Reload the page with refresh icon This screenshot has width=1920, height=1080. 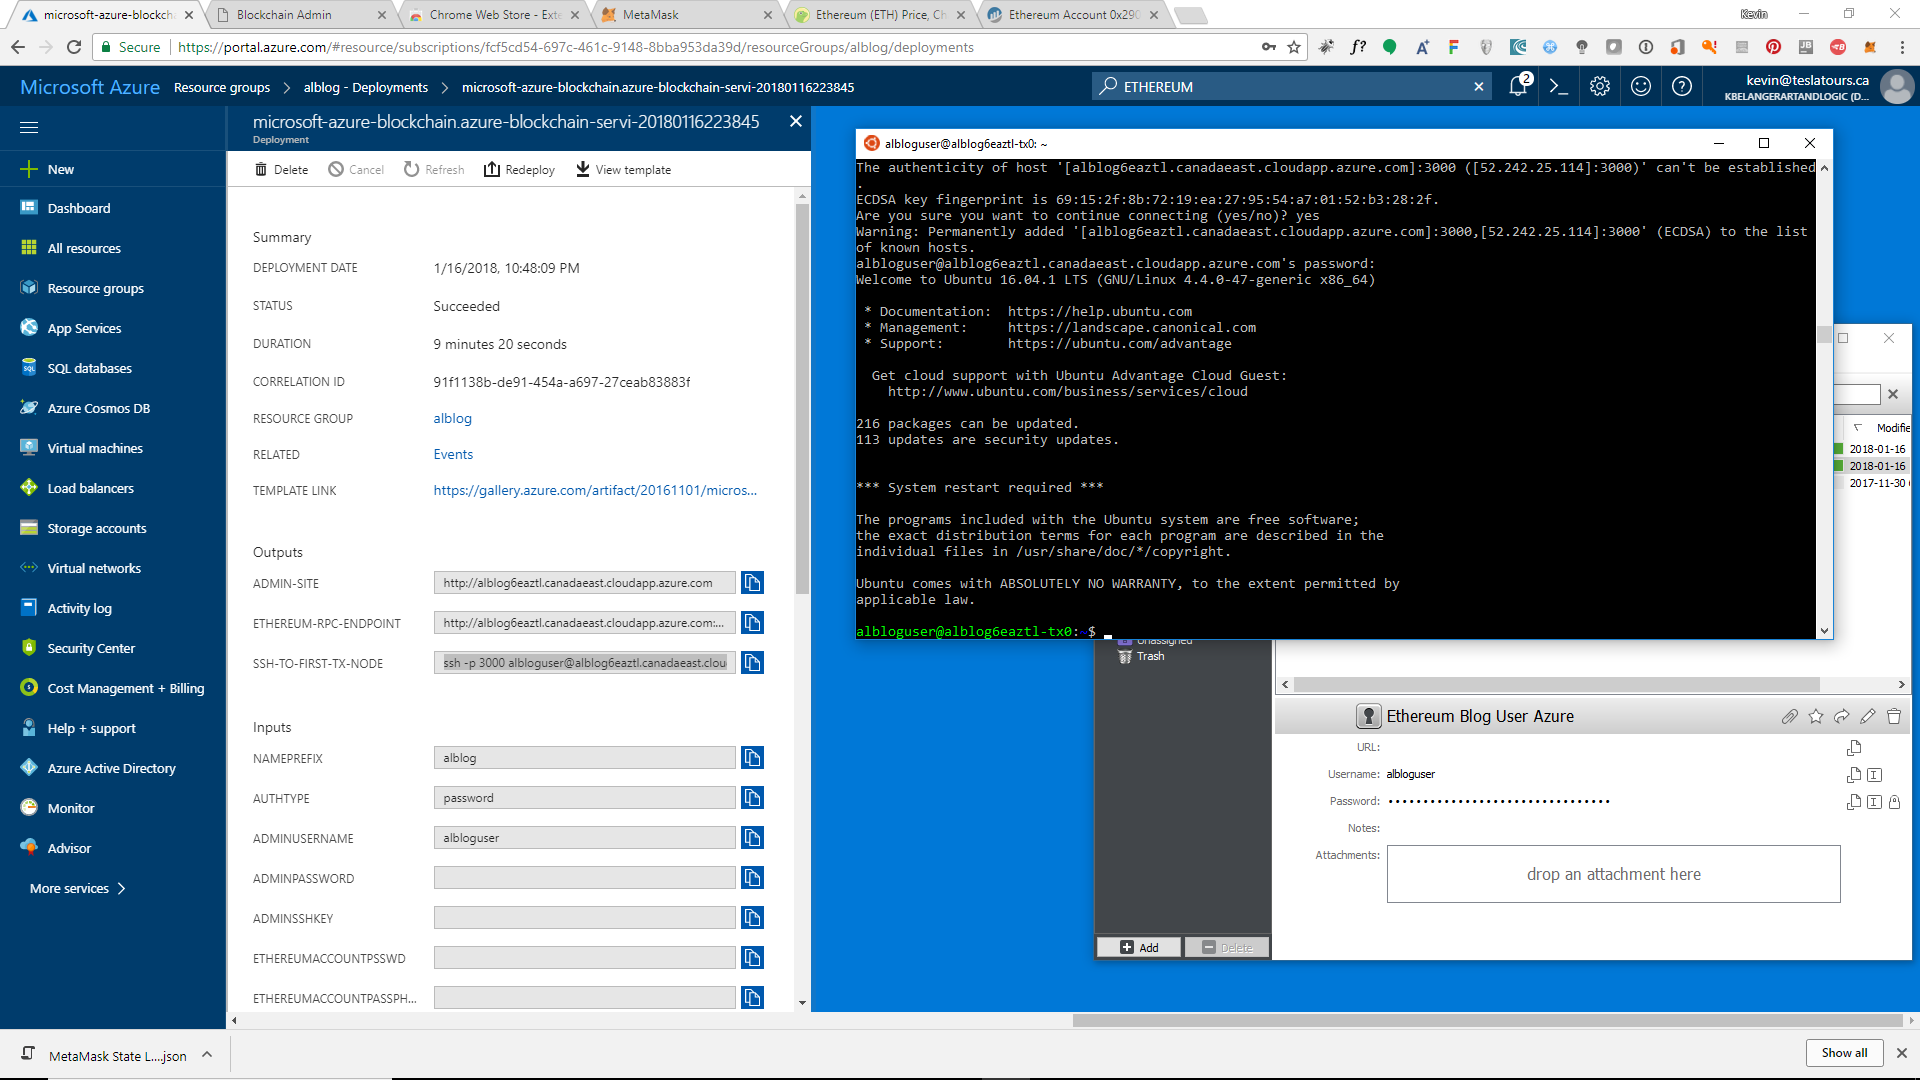[74, 47]
